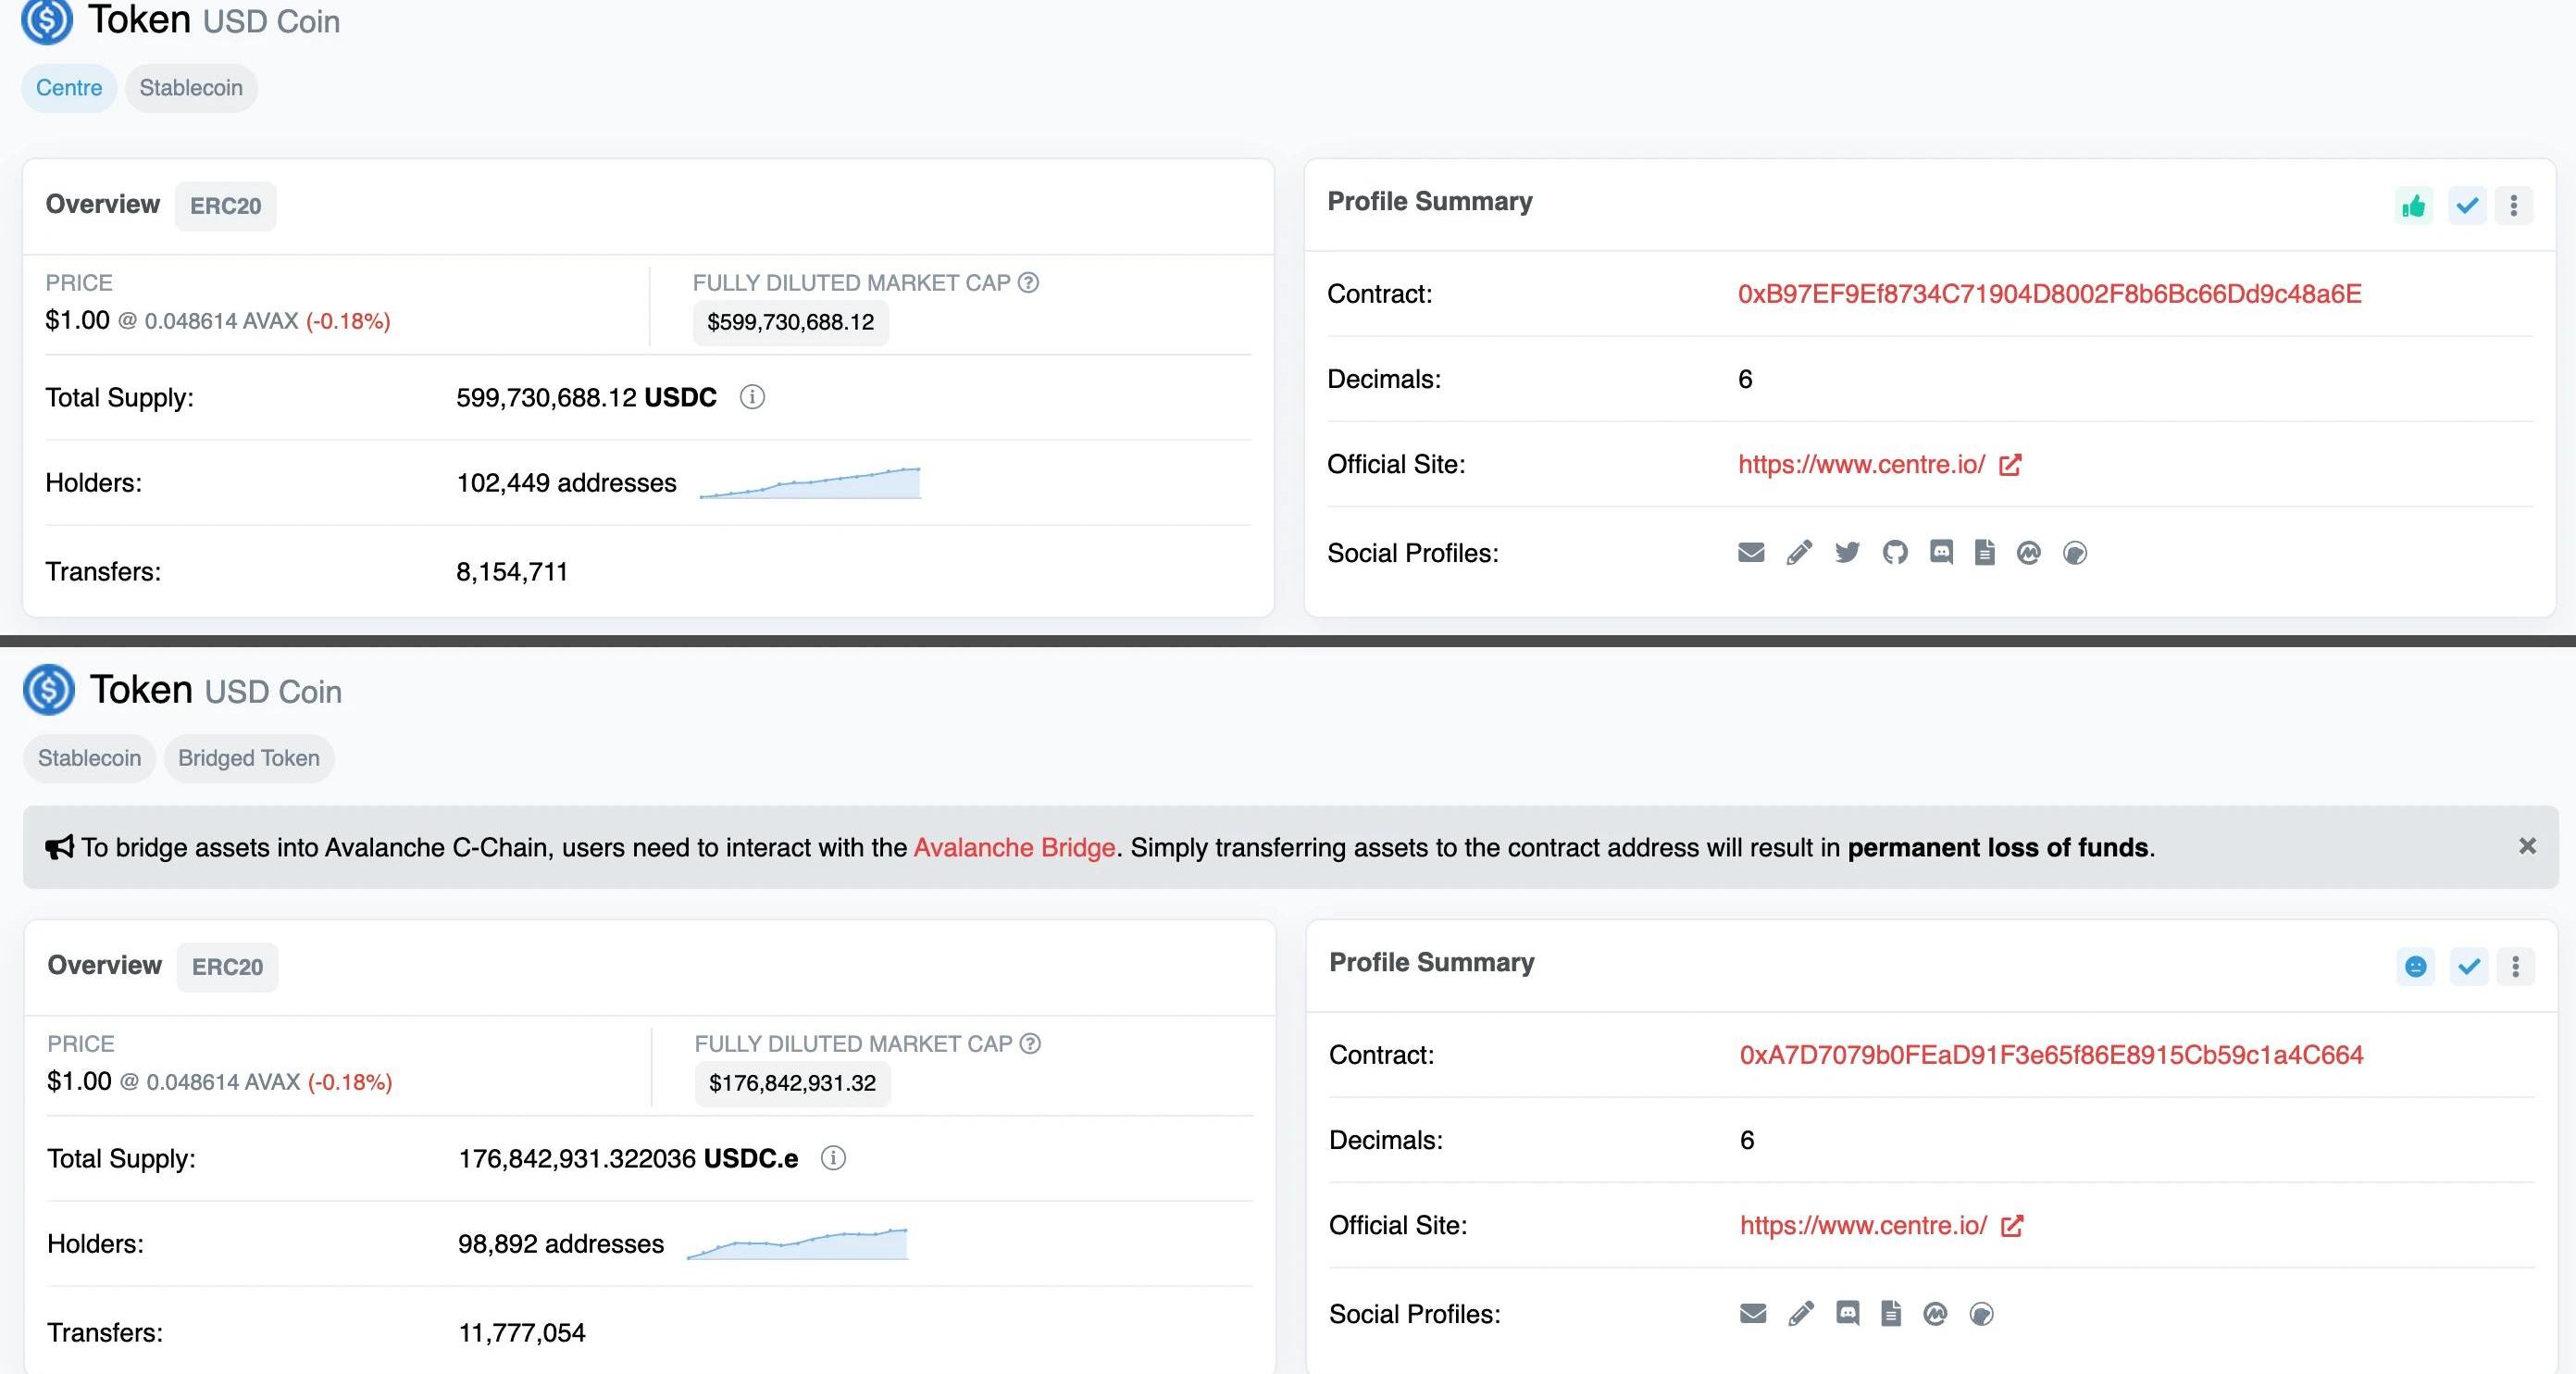The width and height of the screenshot is (2576, 1374).
Task: Click email icon in top Social Profiles
Action: tap(1751, 553)
